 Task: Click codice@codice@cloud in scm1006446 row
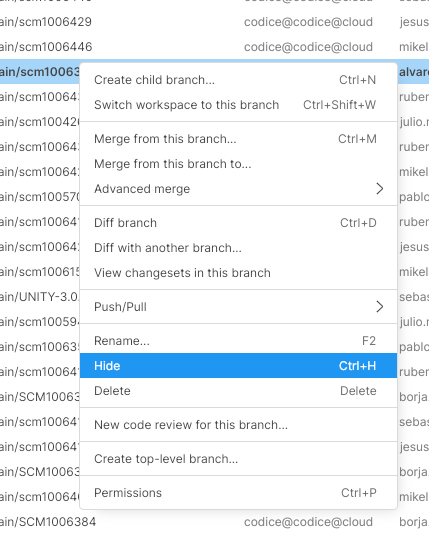308,47
